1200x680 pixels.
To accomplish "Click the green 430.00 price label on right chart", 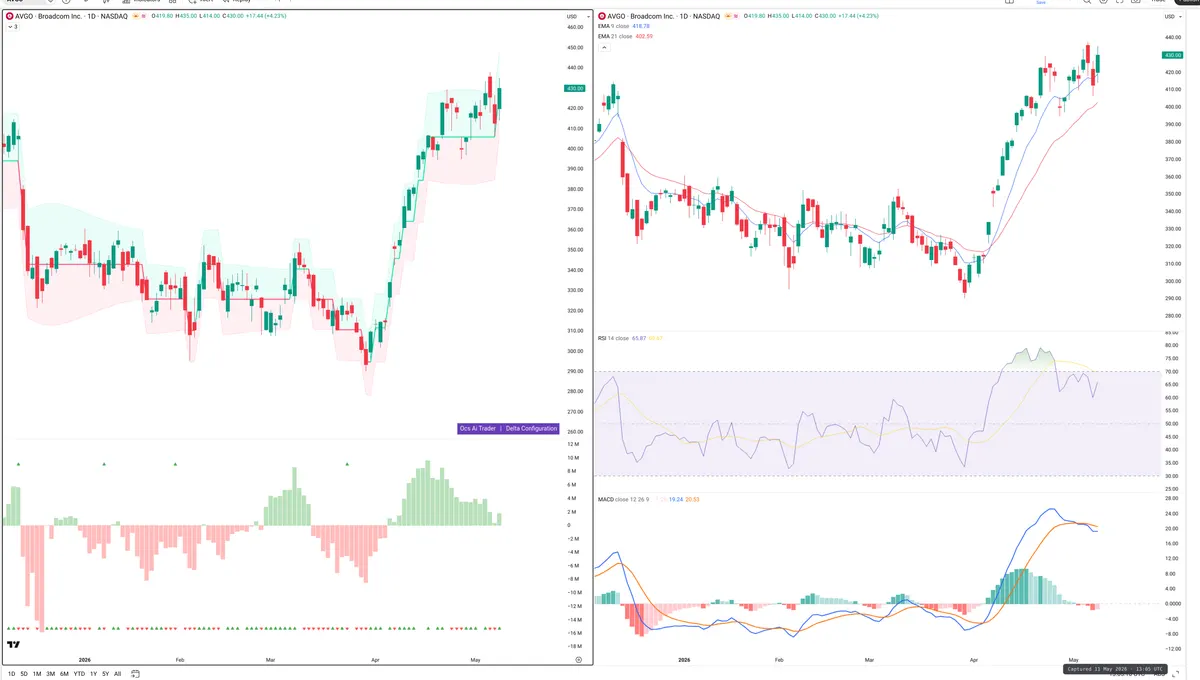I will pos(1172,55).
